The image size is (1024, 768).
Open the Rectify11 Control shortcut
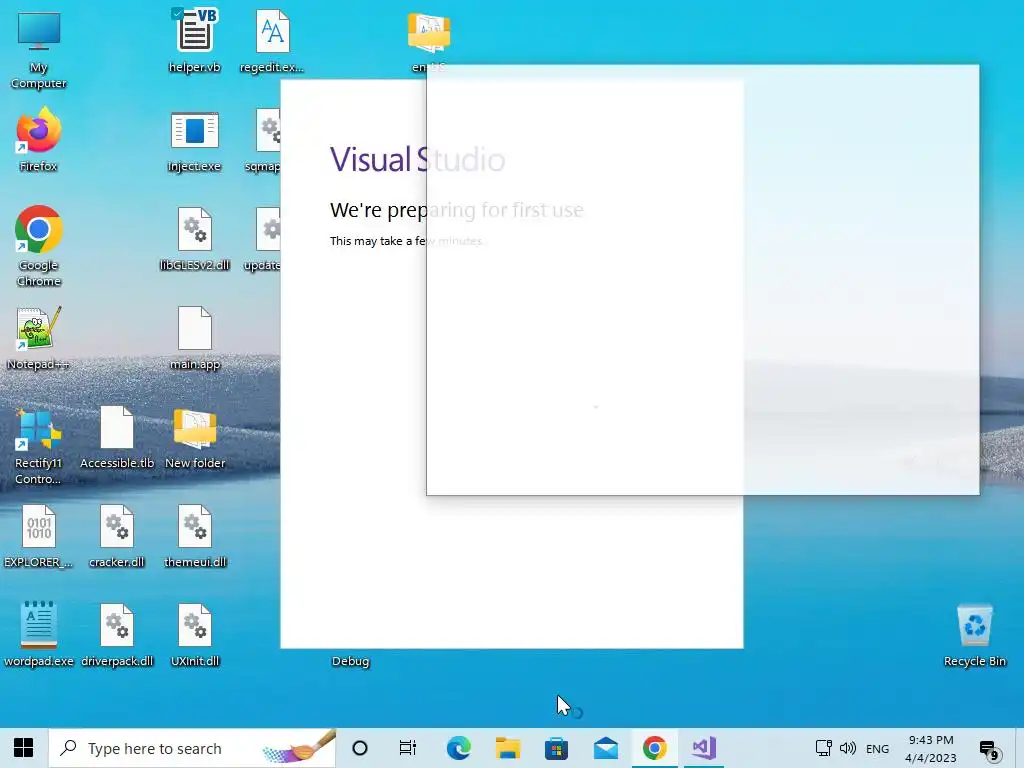tap(39, 447)
